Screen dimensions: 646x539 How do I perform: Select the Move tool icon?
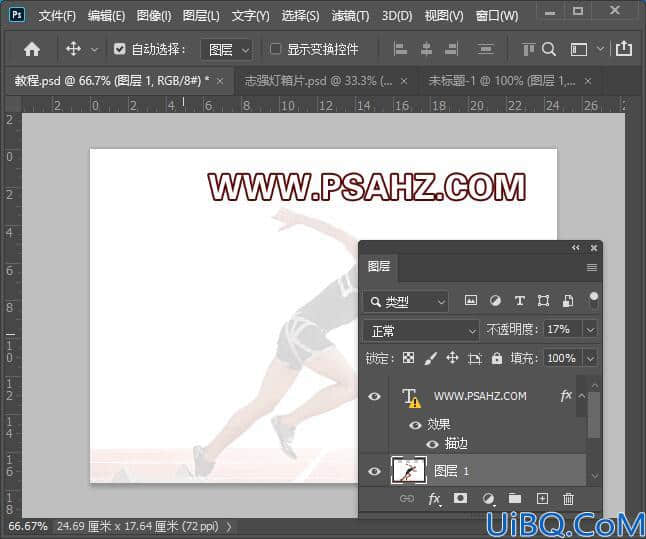tap(73, 49)
